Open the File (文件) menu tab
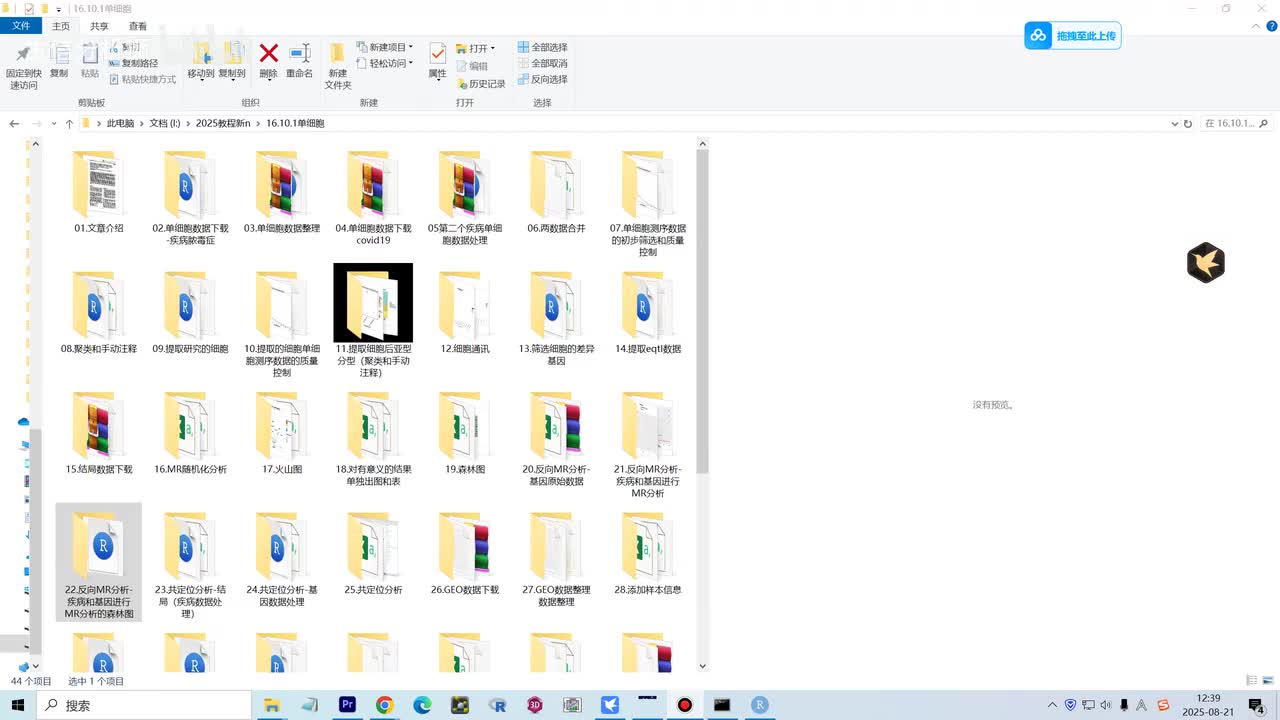The width and height of the screenshot is (1280, 720). pos(21,26)
